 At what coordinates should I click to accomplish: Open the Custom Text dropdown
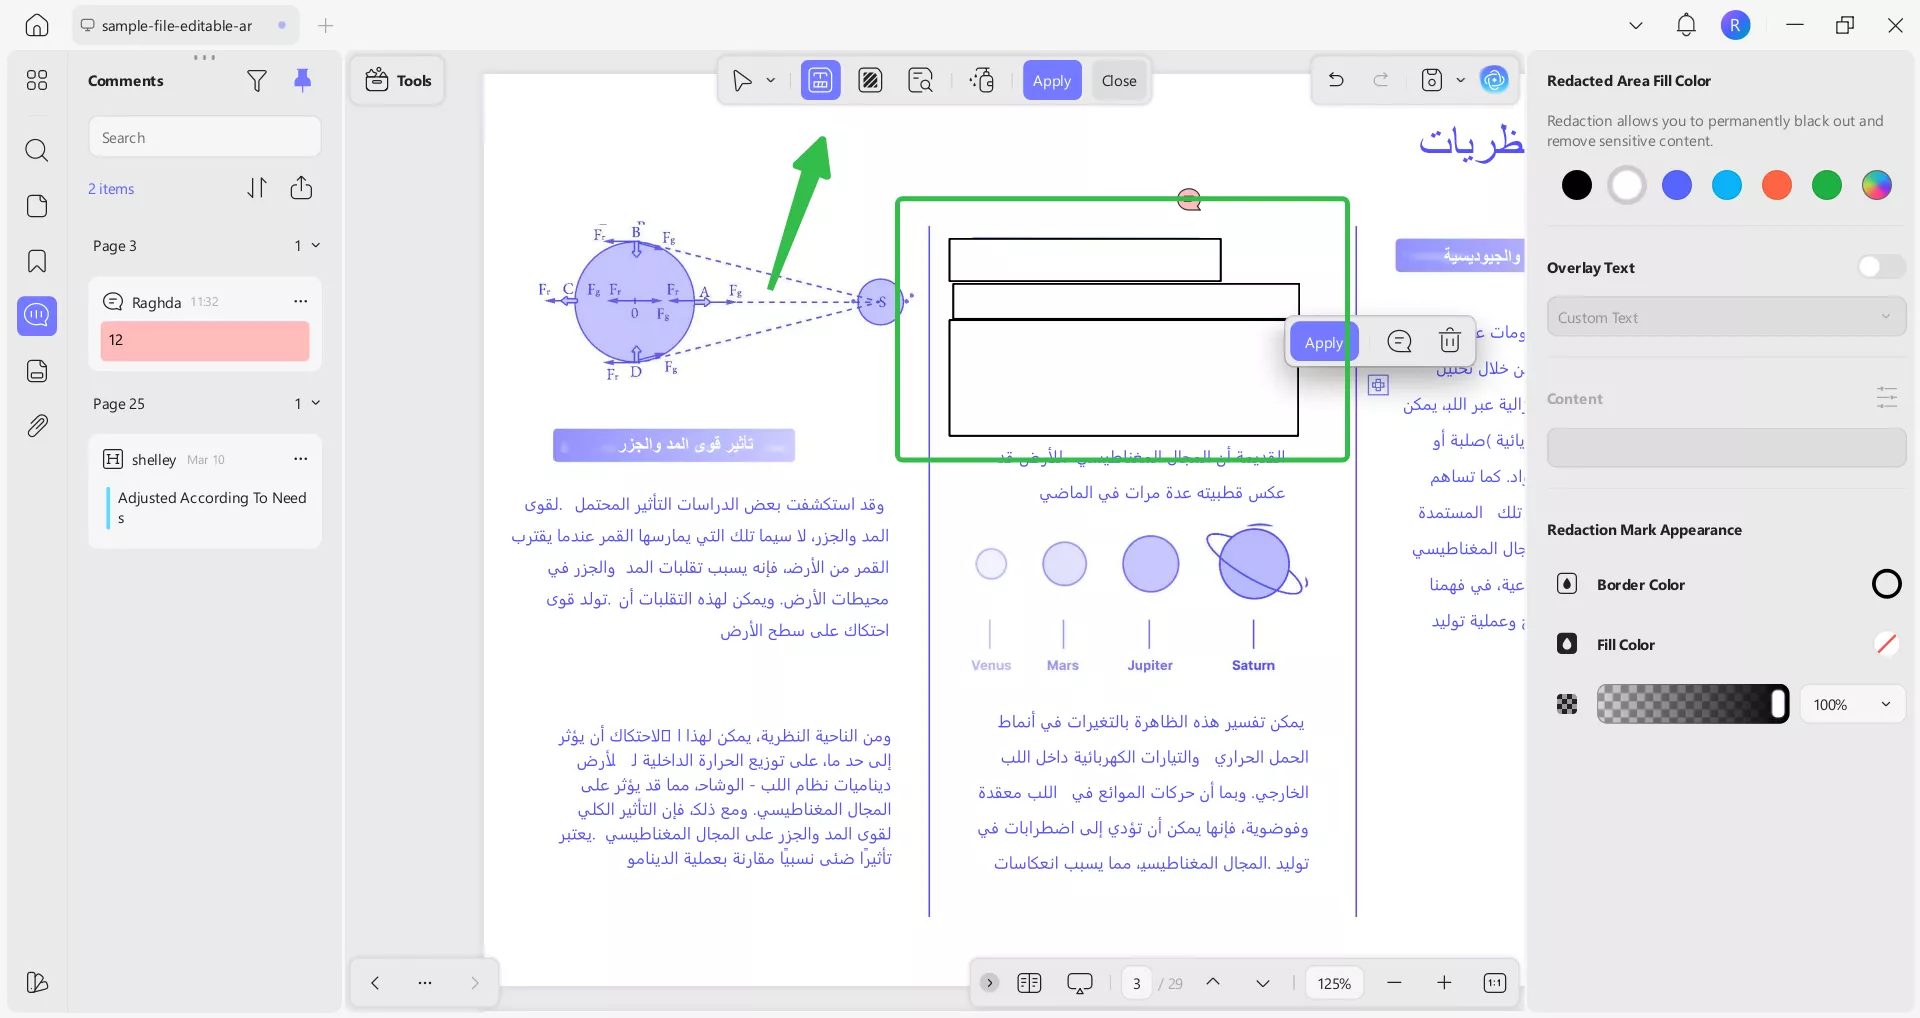click(x=1726, y=317)
